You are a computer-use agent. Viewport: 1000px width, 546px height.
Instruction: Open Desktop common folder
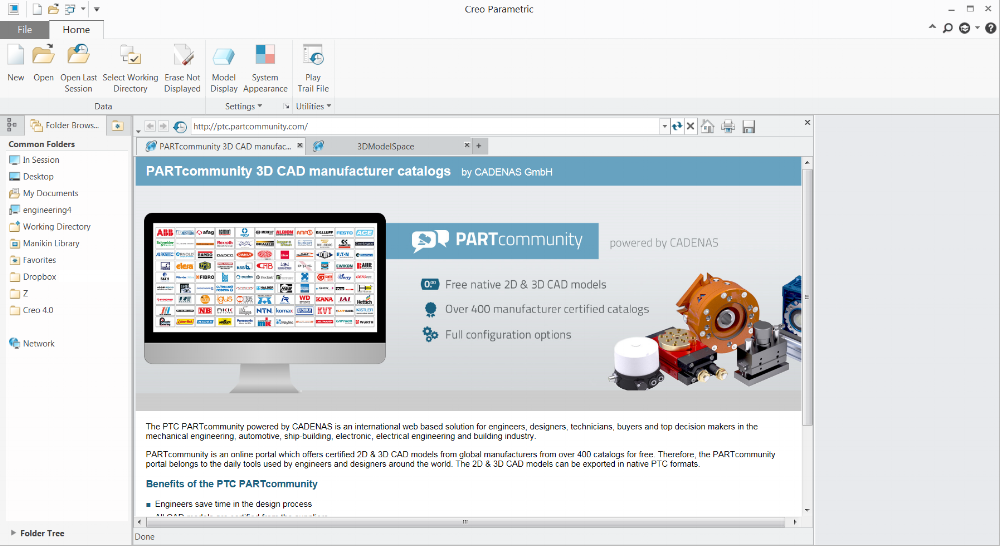[31, 177]
